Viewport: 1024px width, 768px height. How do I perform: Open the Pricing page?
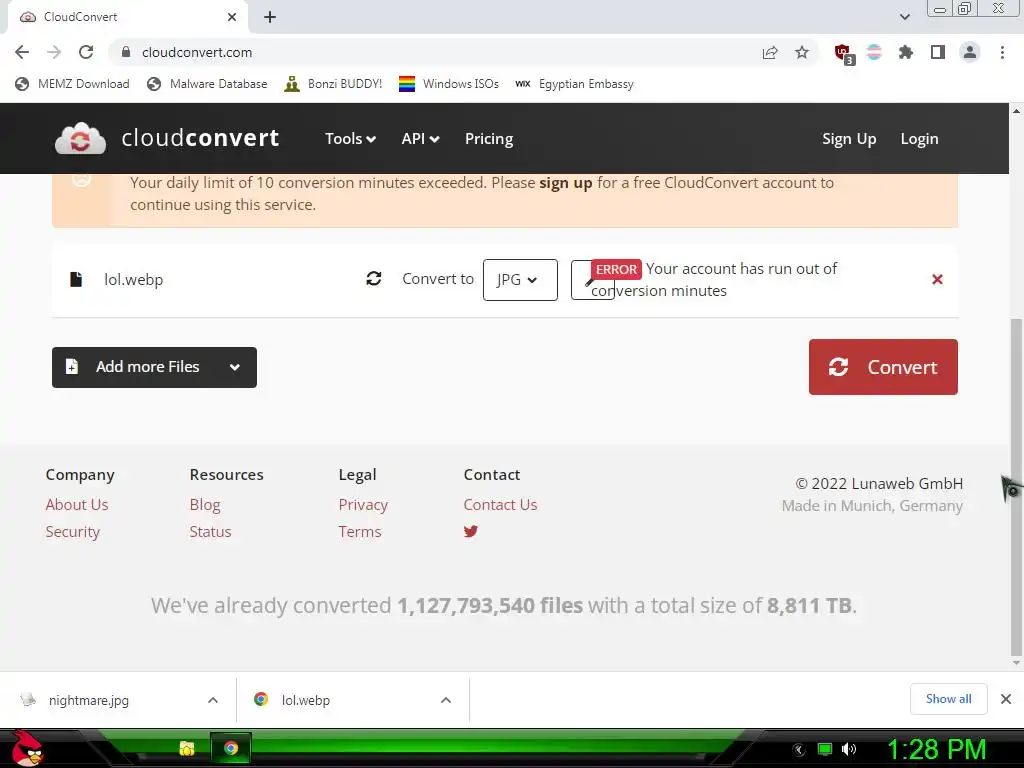pos(488,138)
